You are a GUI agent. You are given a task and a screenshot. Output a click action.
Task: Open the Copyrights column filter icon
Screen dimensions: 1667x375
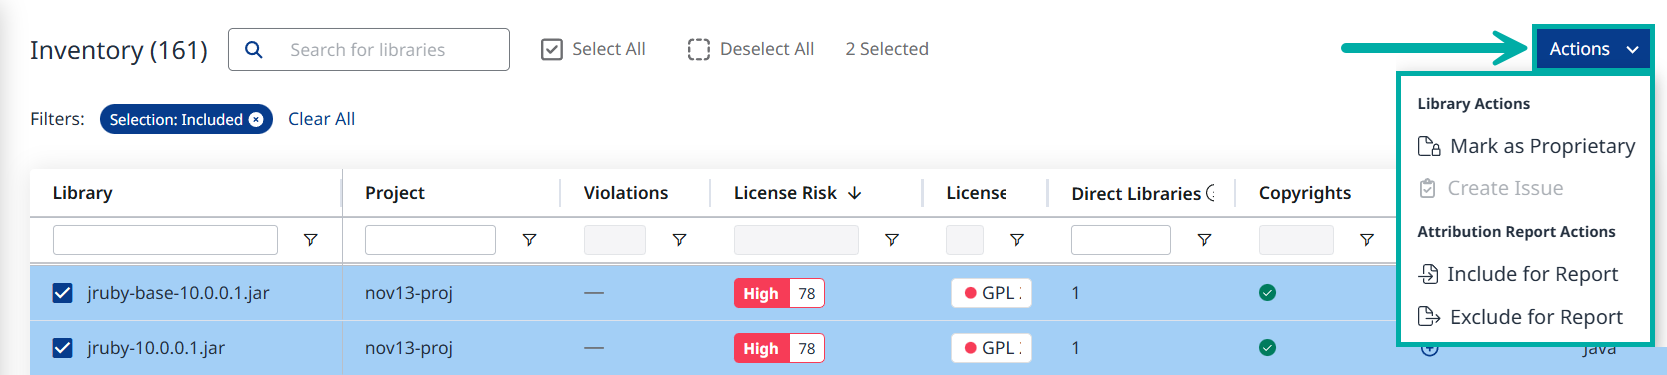coord(1366,240)
